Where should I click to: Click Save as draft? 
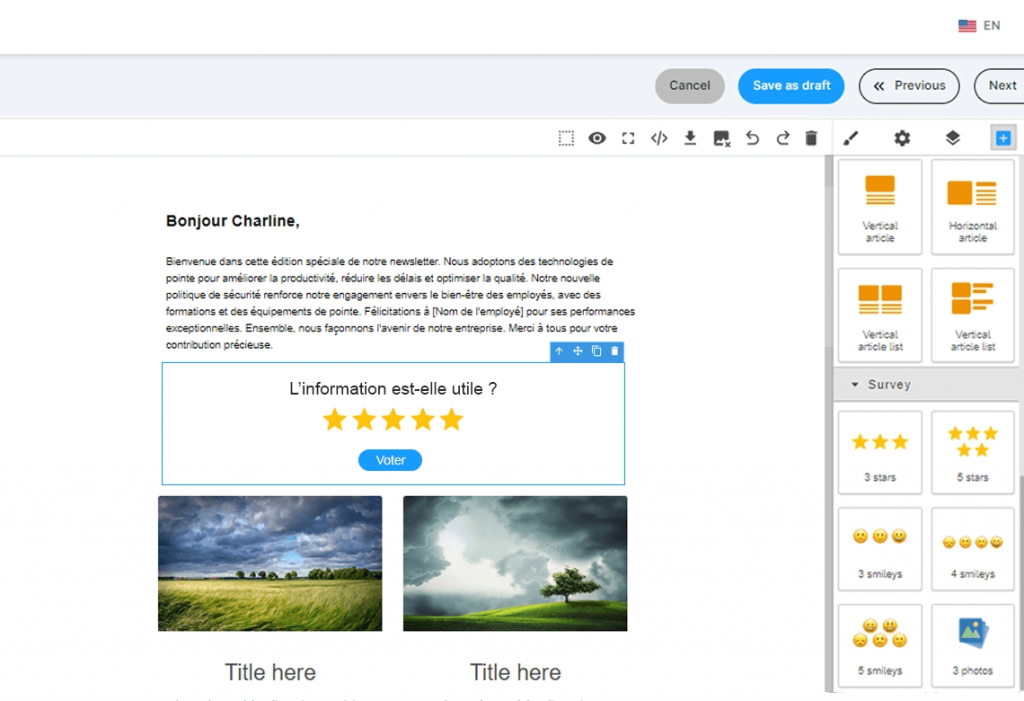tap(791, 86)
